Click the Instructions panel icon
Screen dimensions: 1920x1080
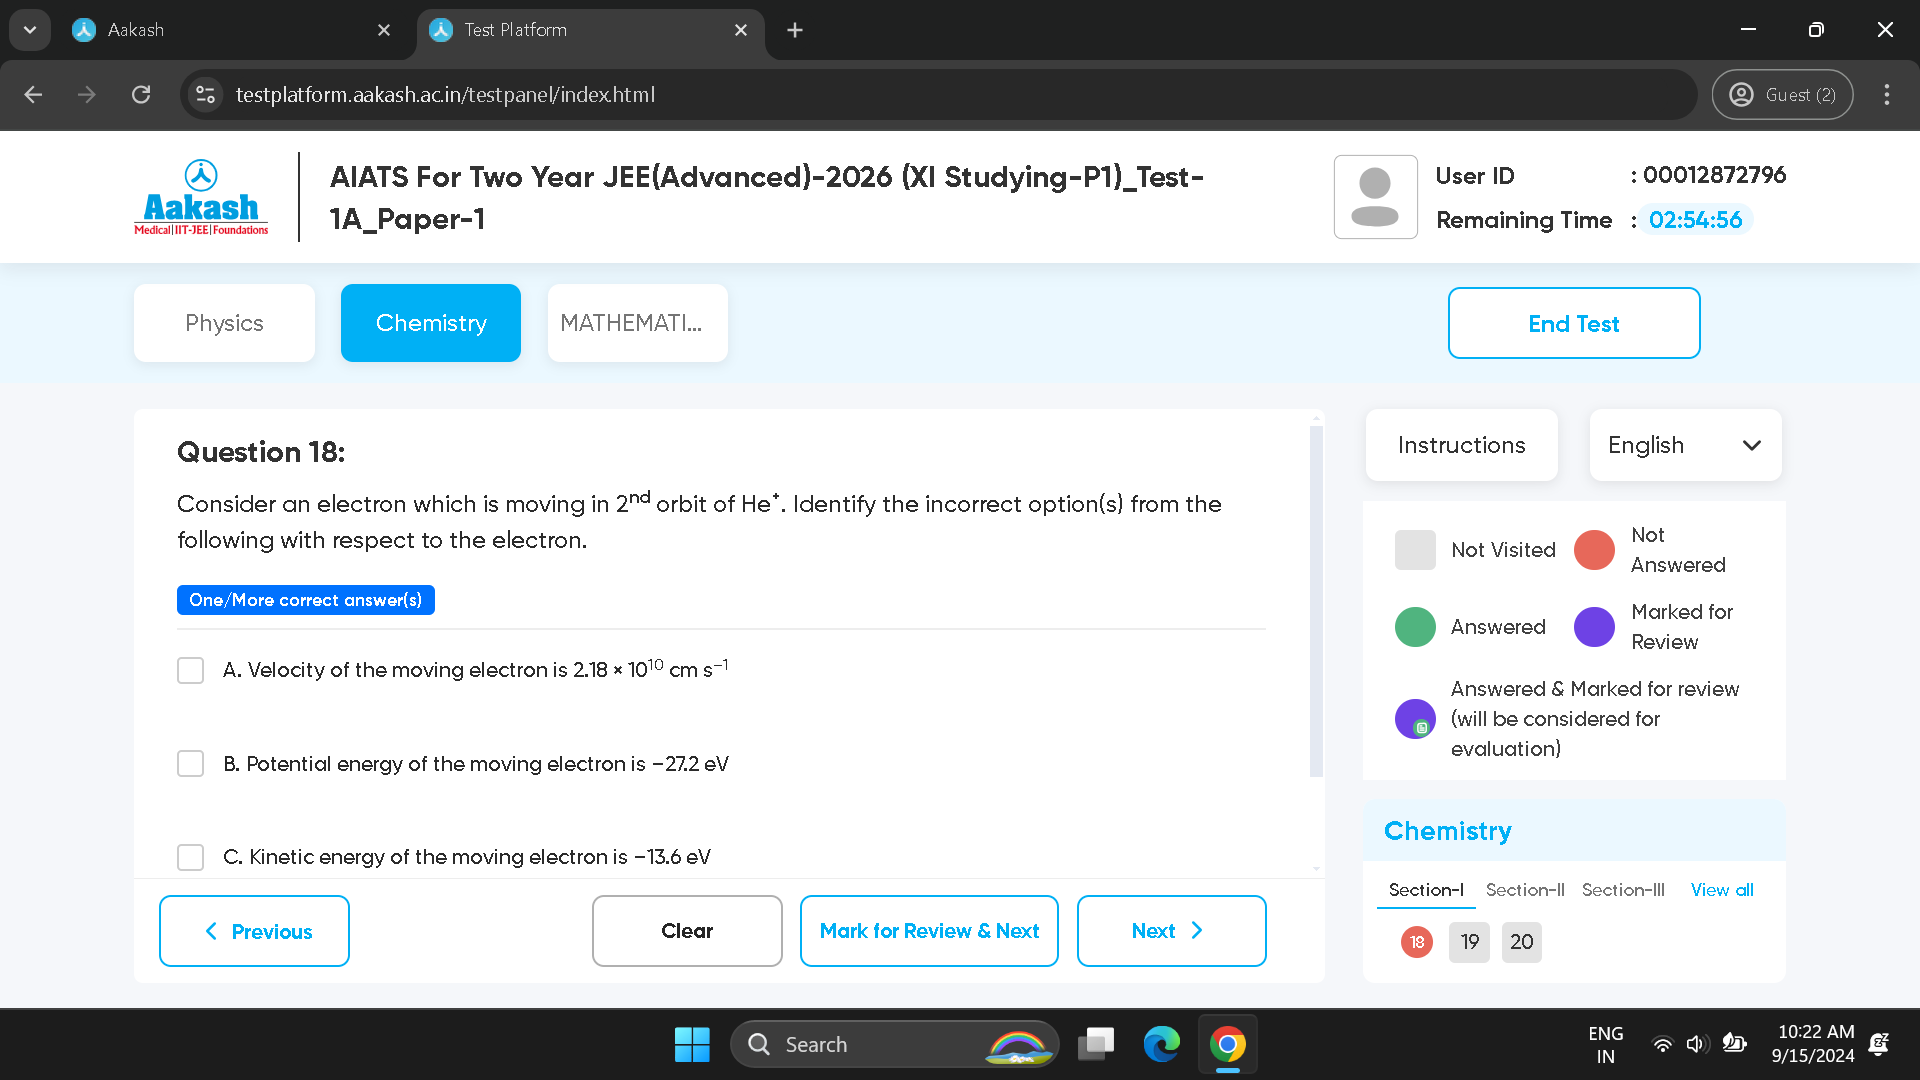tap(1461, 444)
